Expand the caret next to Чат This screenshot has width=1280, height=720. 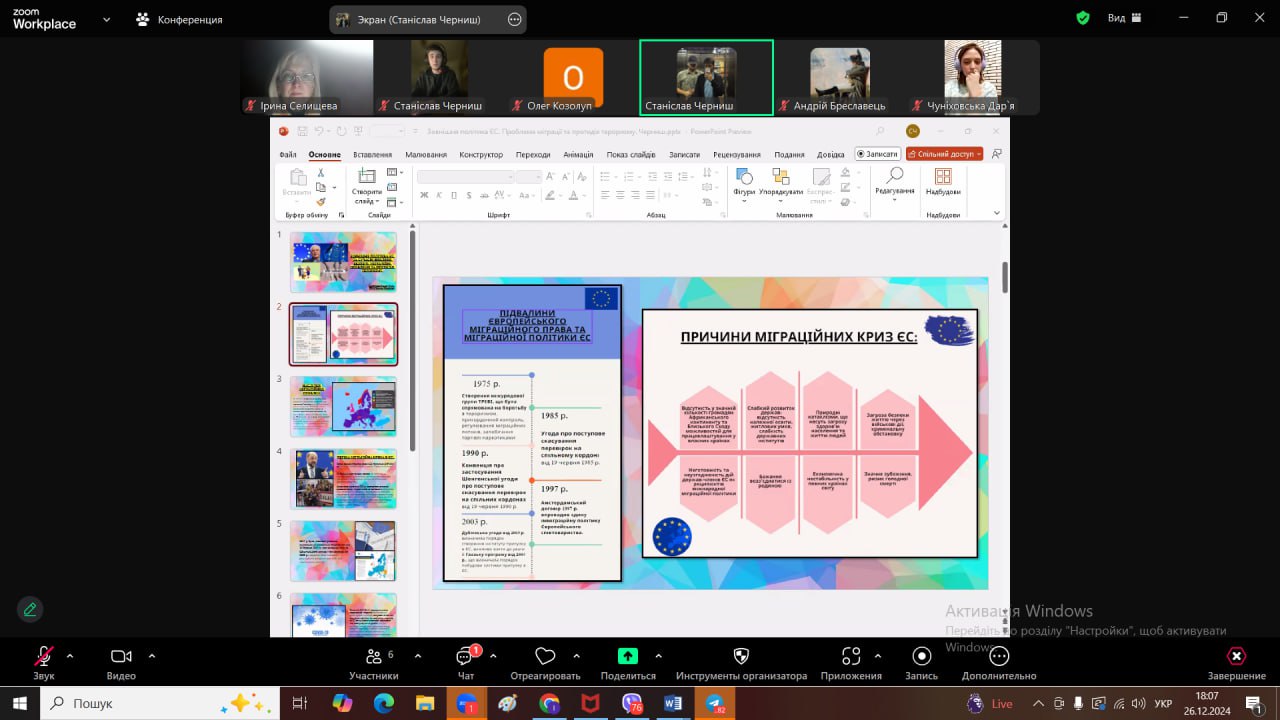coord(495,656)
